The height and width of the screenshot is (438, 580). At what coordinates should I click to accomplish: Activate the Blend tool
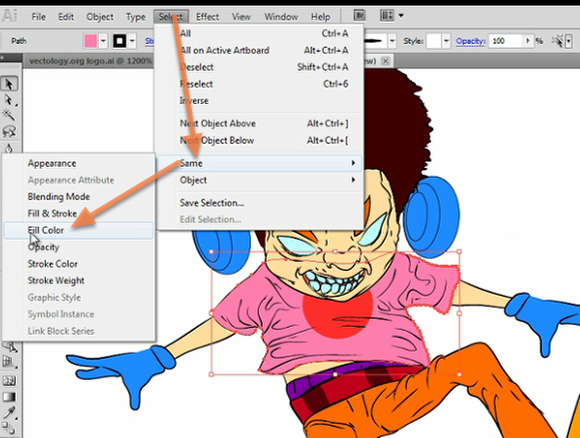pyautogui.click(x=9, y=428)
